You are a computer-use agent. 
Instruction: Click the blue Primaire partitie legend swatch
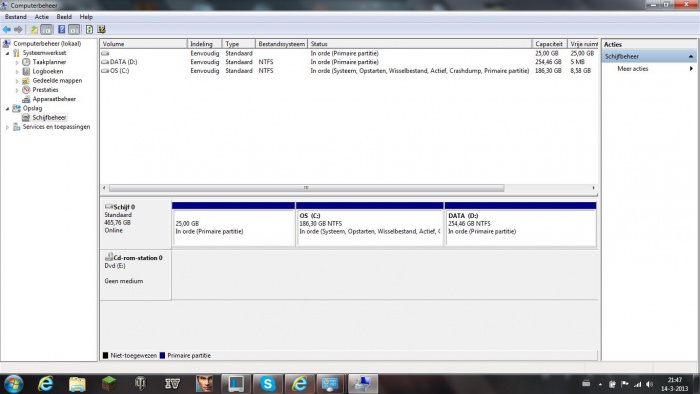click(x=162, y=356)
